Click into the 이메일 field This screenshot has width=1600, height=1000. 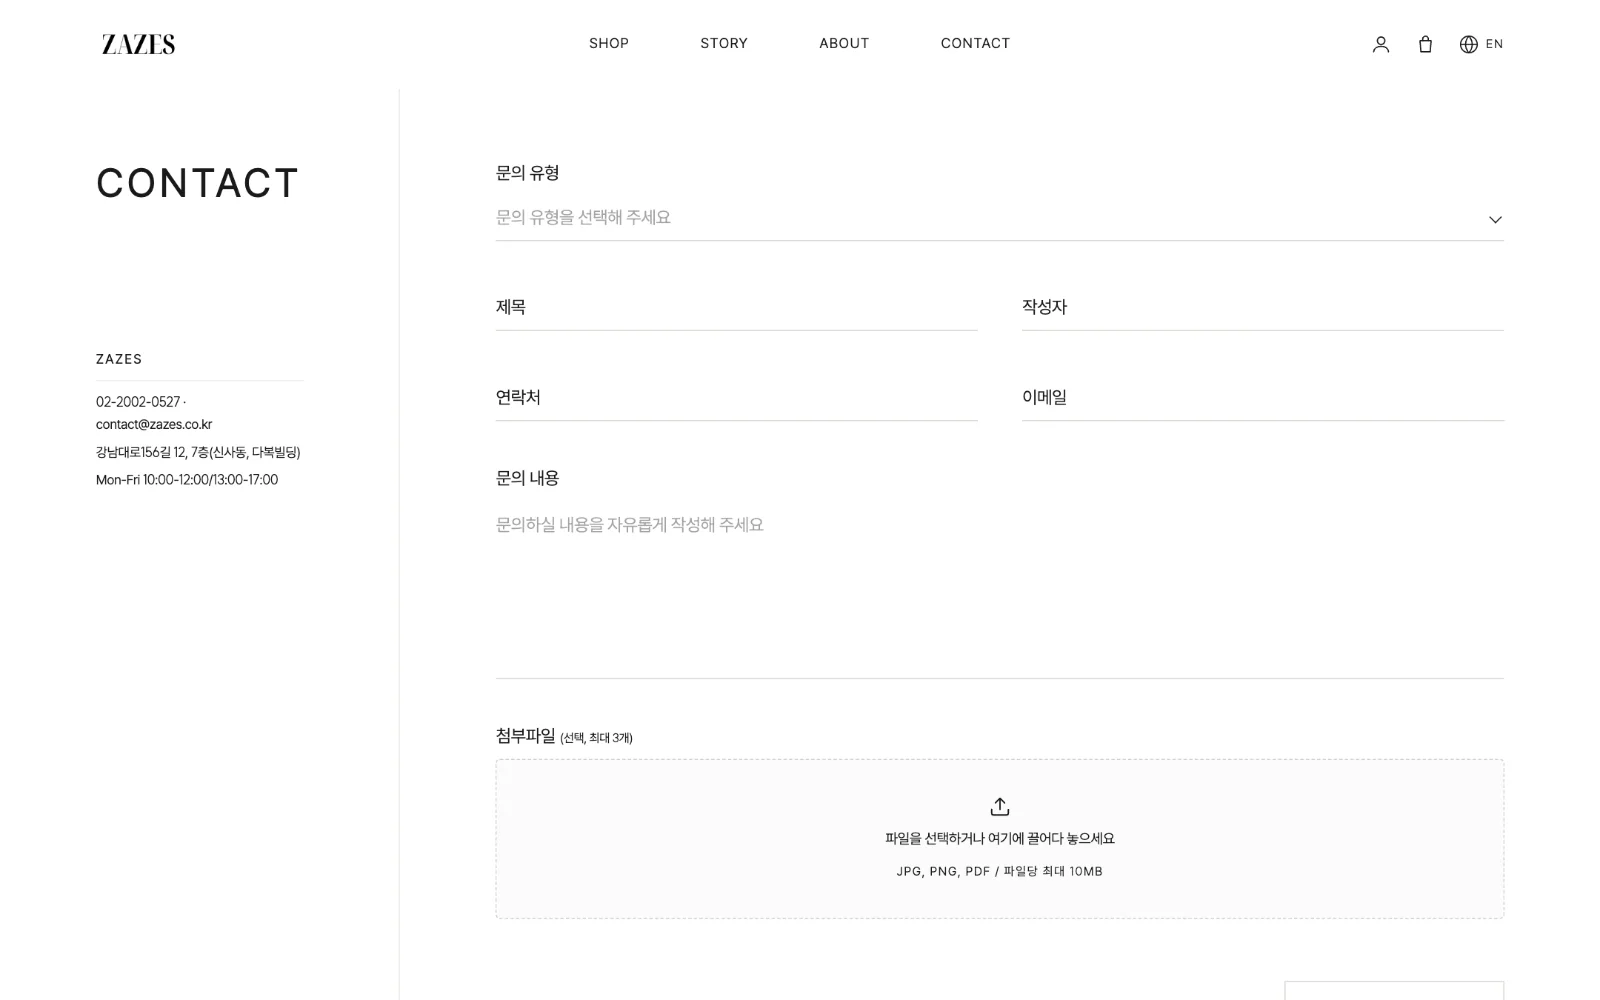pos(1262,398)
